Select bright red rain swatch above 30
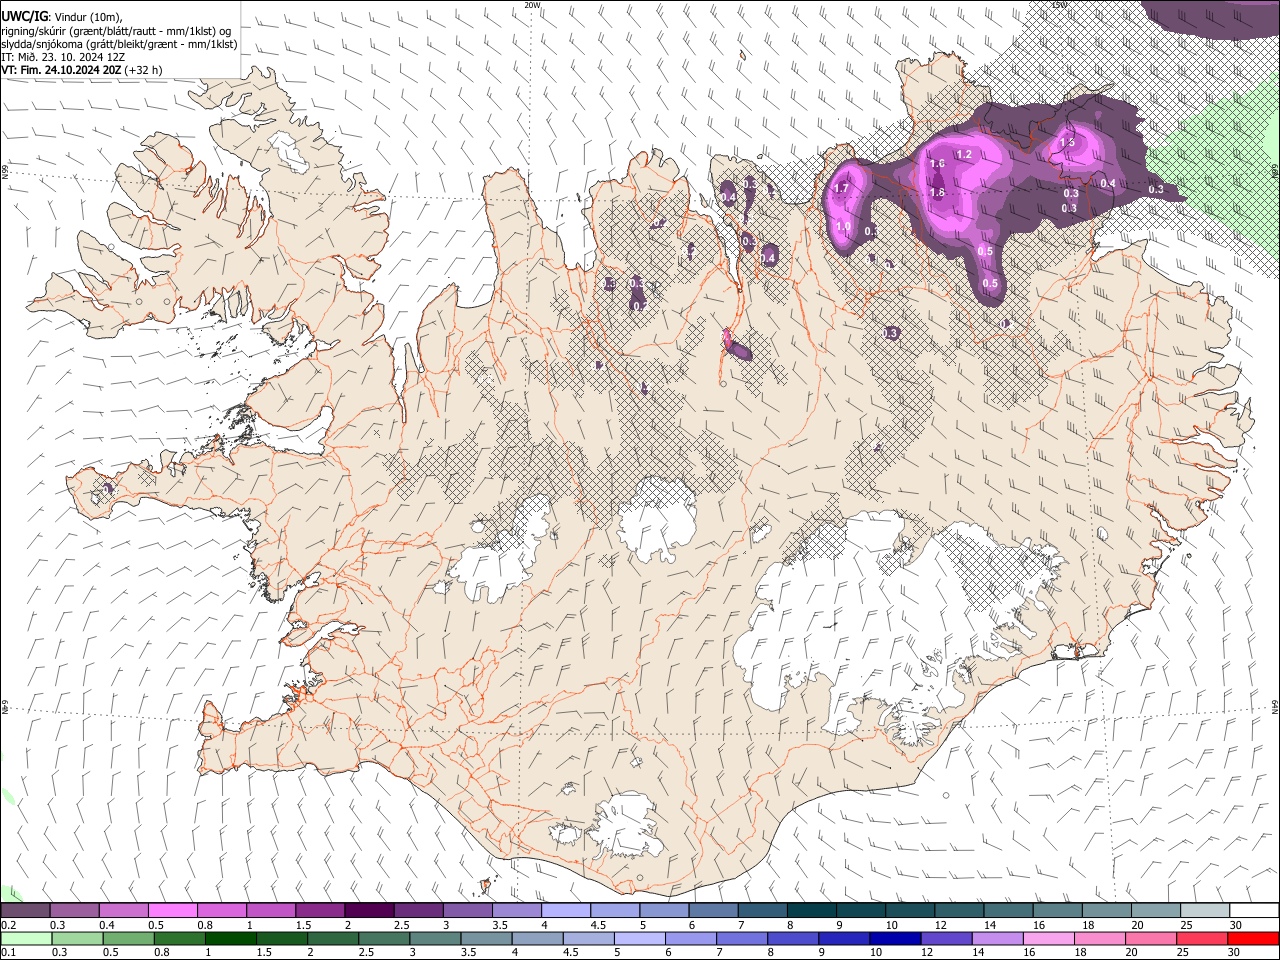This screenshot has width=1280, height=960. [x=1253, y=938]
